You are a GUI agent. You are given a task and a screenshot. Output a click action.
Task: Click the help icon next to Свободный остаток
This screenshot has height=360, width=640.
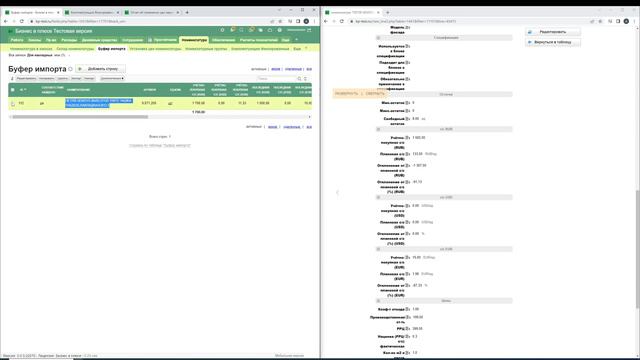(x=407, y=119)
